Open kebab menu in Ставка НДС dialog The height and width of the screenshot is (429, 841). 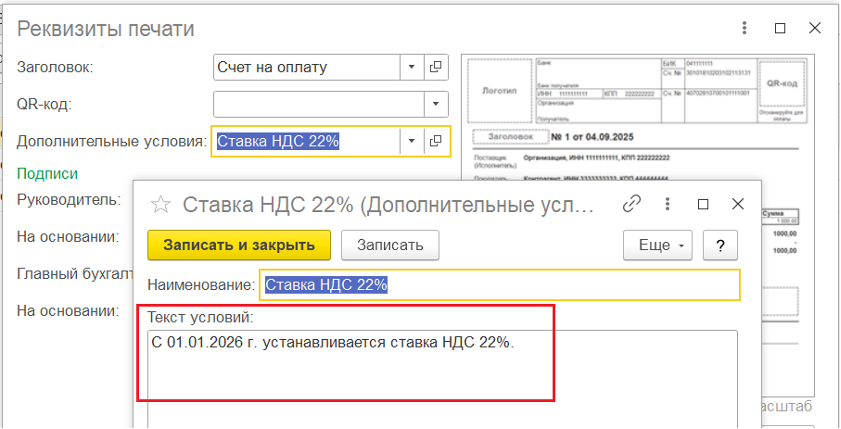[667, 204]
